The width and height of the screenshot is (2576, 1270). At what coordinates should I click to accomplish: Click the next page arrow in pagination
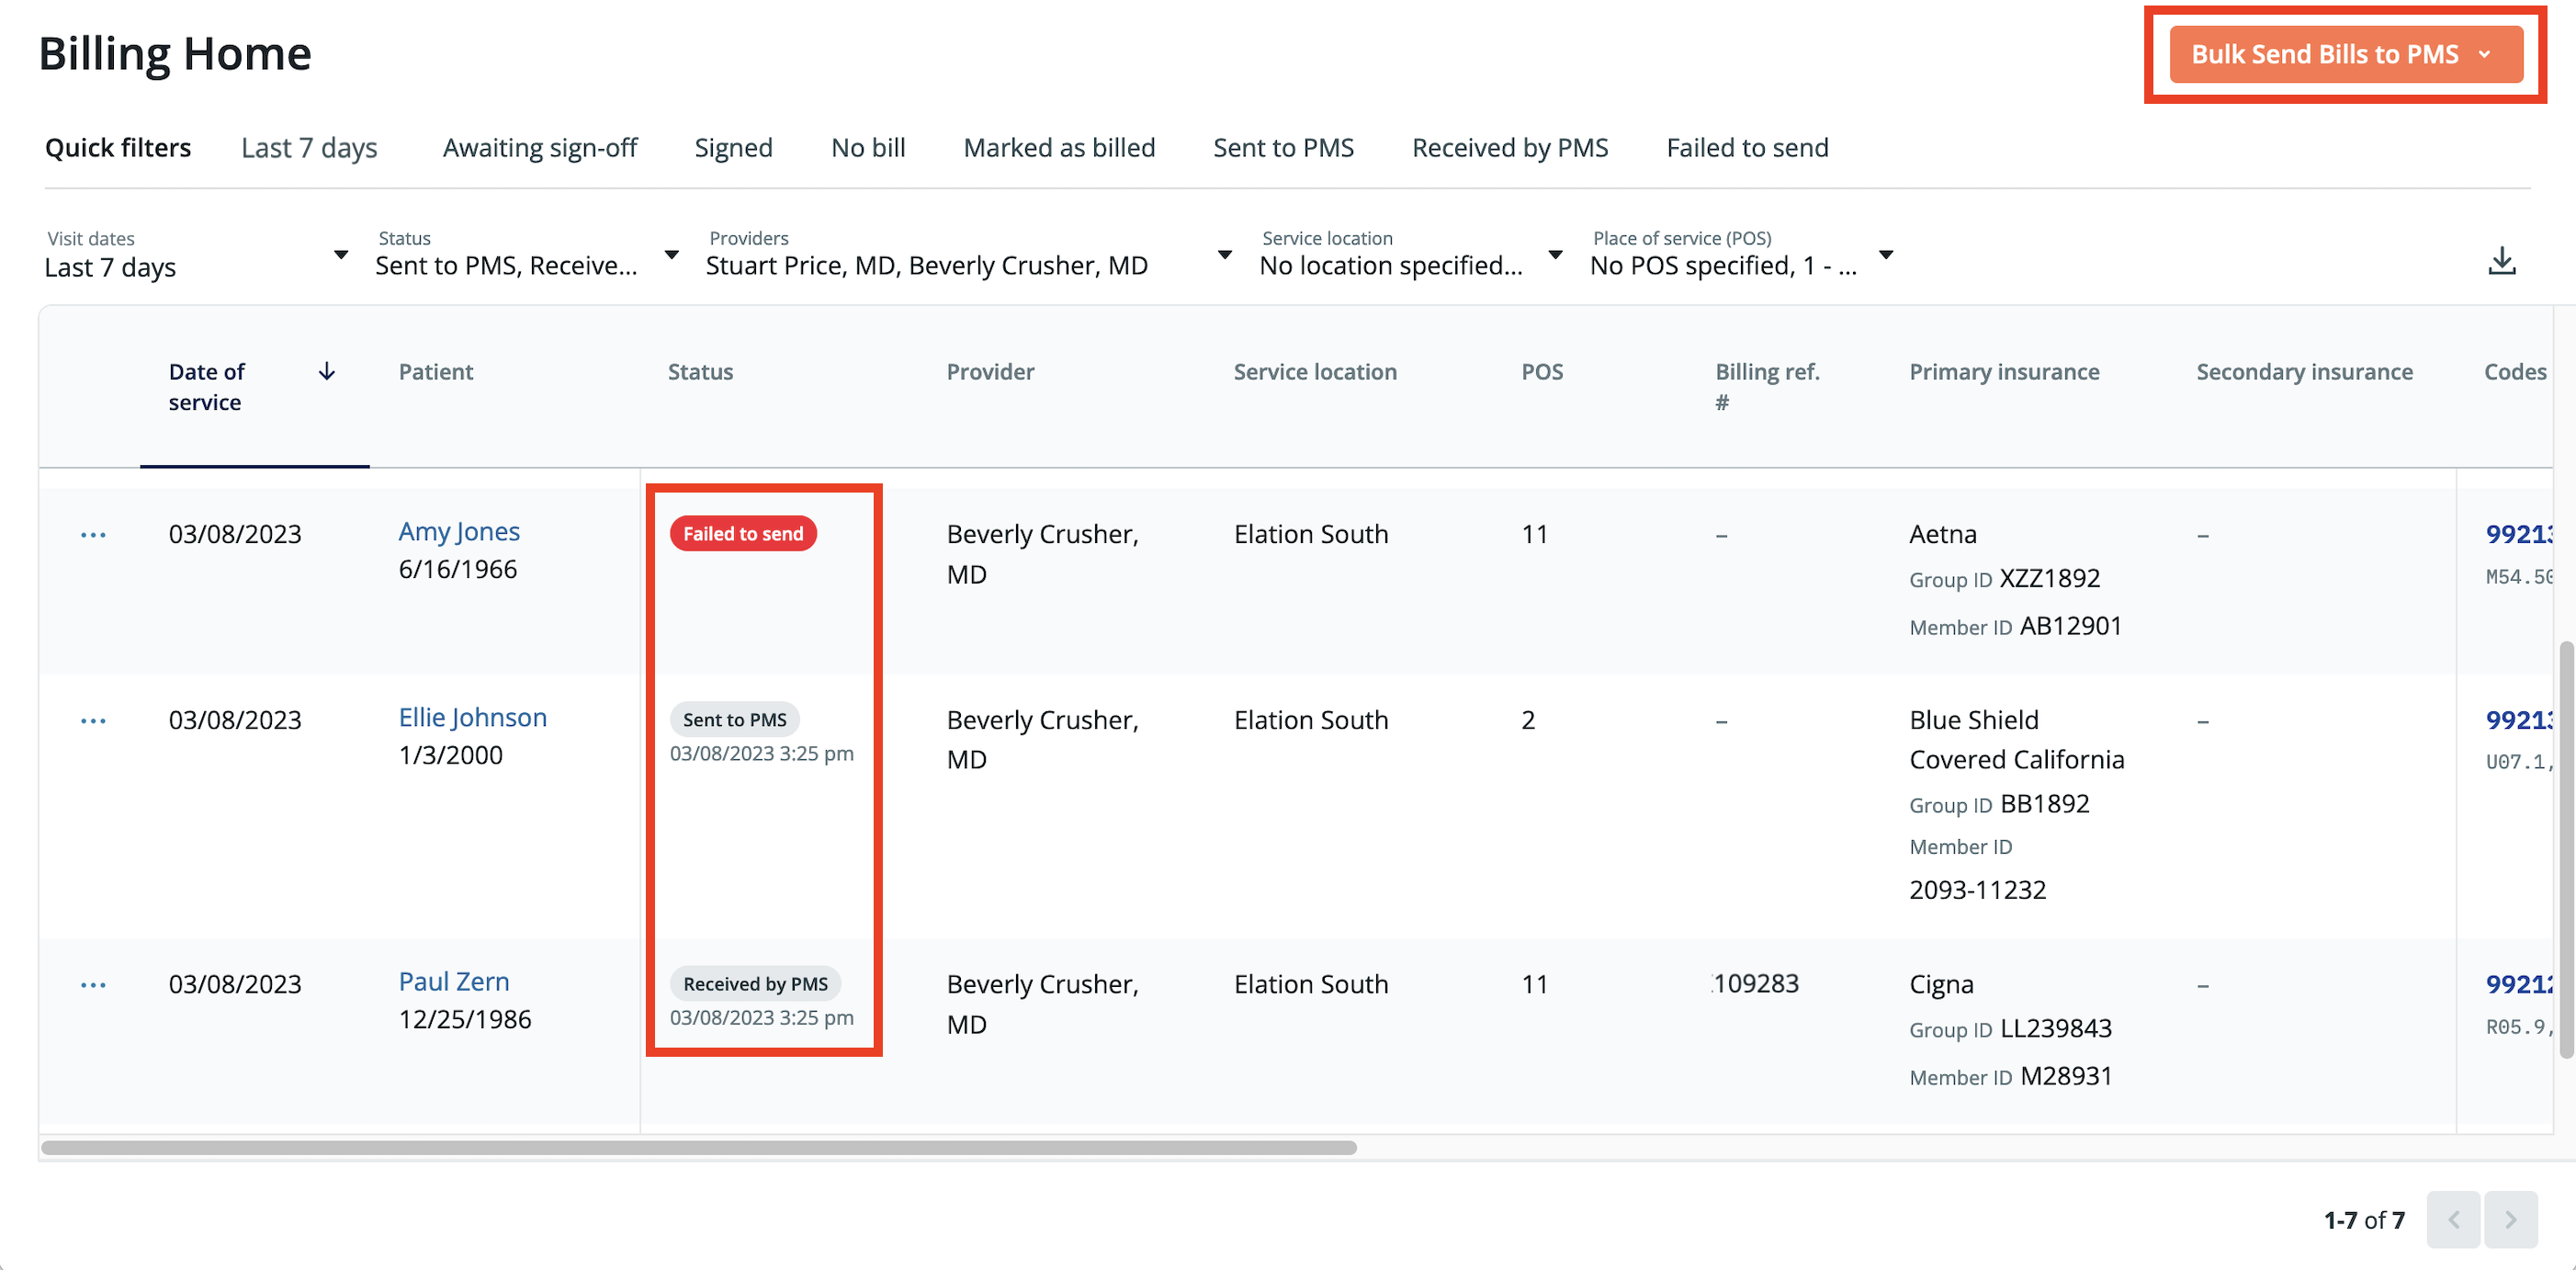(2510, 1220)
